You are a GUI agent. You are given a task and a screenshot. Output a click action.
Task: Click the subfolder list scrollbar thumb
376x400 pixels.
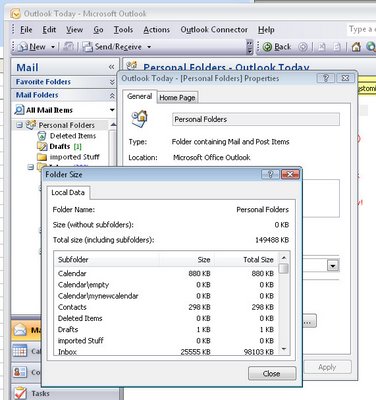tap(284, 268)
